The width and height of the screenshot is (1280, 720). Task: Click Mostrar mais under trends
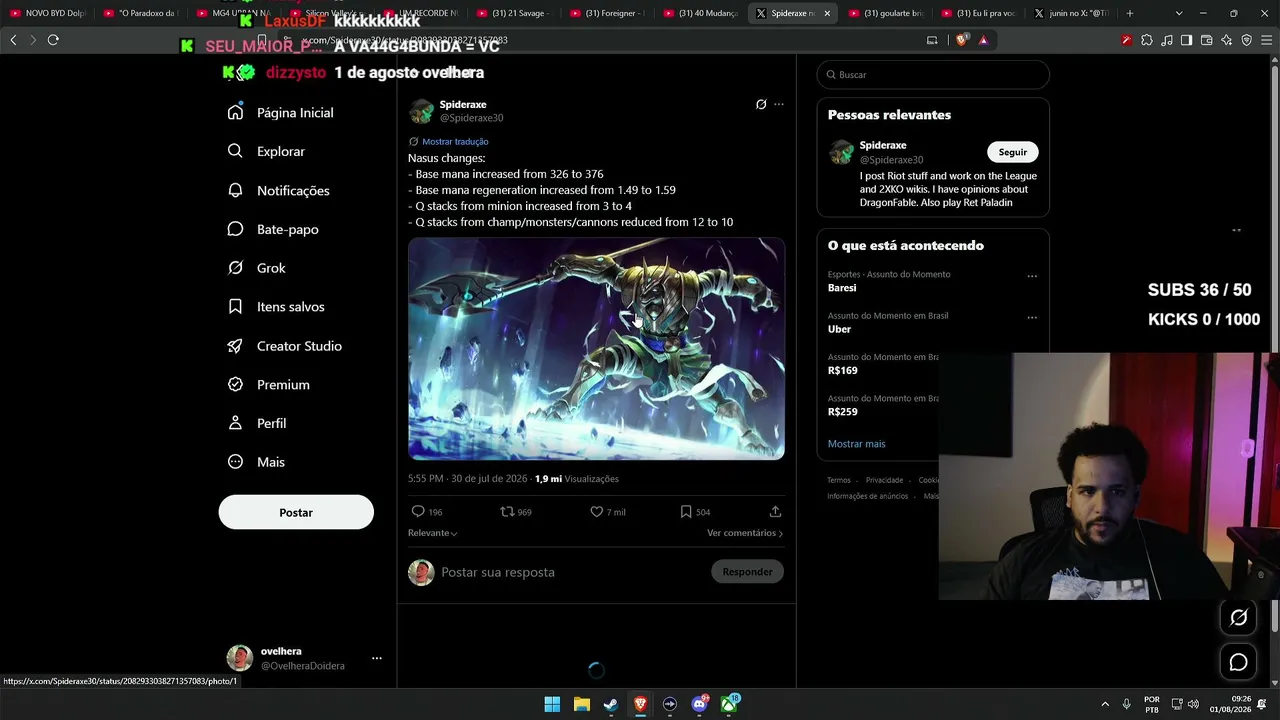pos(857,444)
